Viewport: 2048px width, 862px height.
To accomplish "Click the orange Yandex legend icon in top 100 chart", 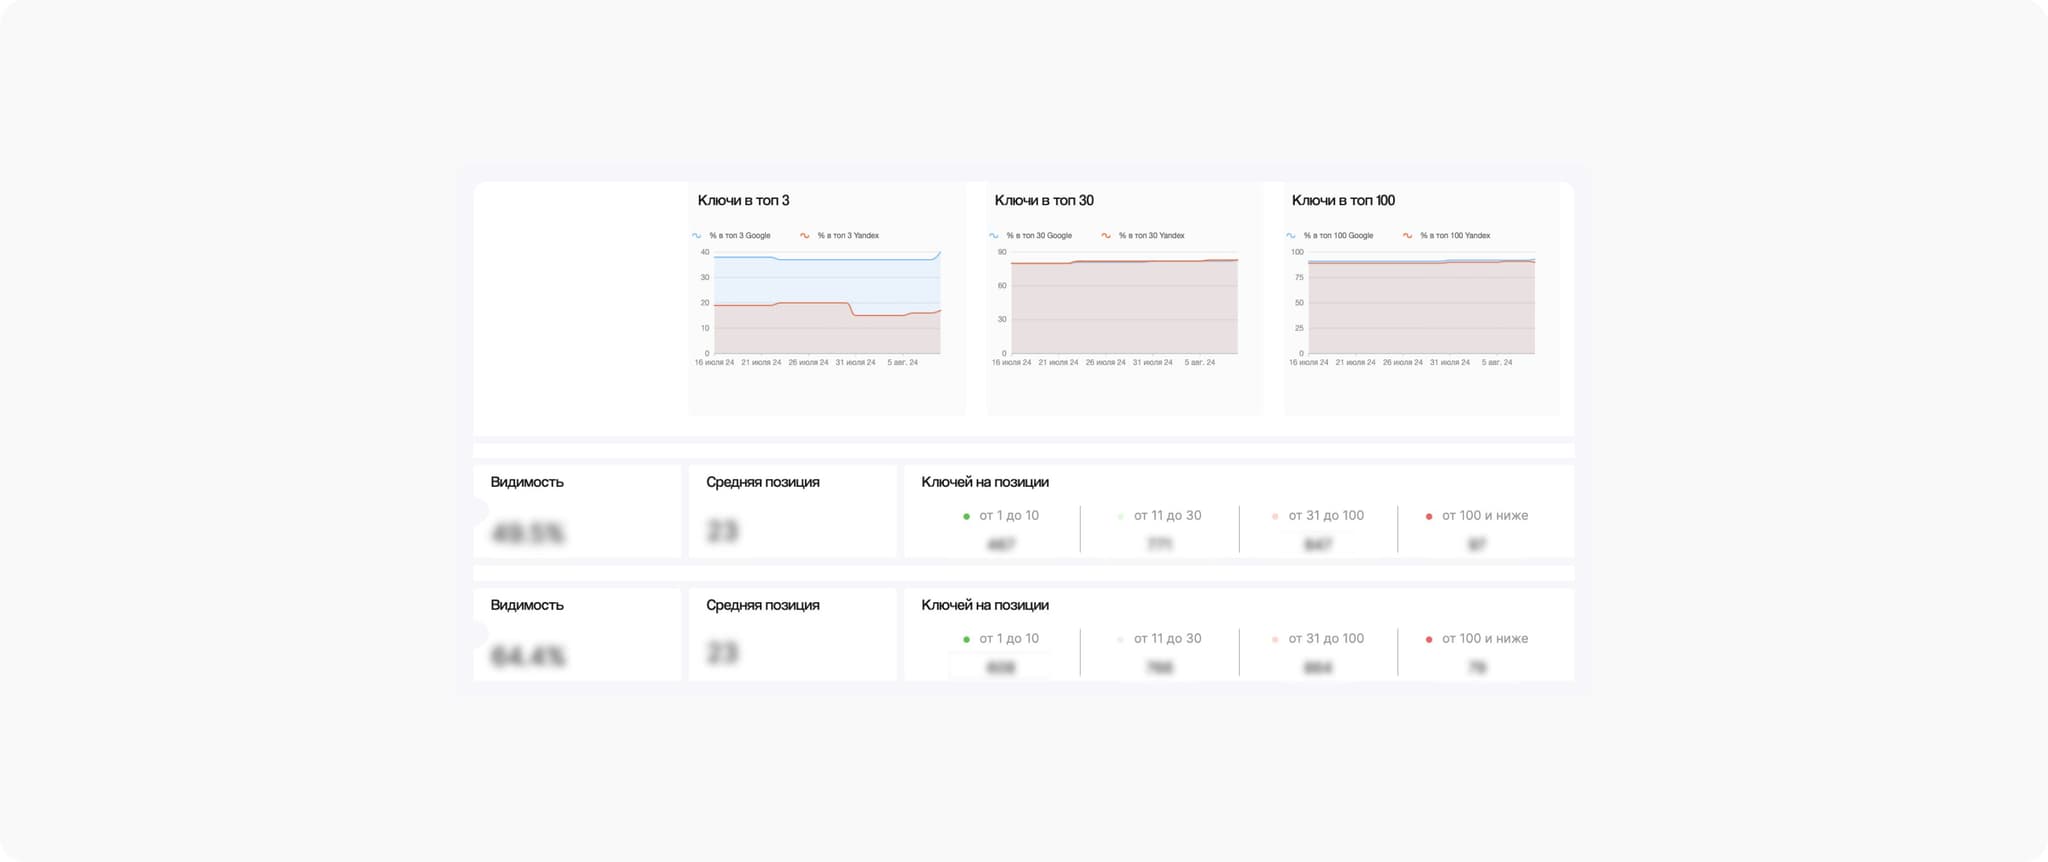I will pos(1407,236).
